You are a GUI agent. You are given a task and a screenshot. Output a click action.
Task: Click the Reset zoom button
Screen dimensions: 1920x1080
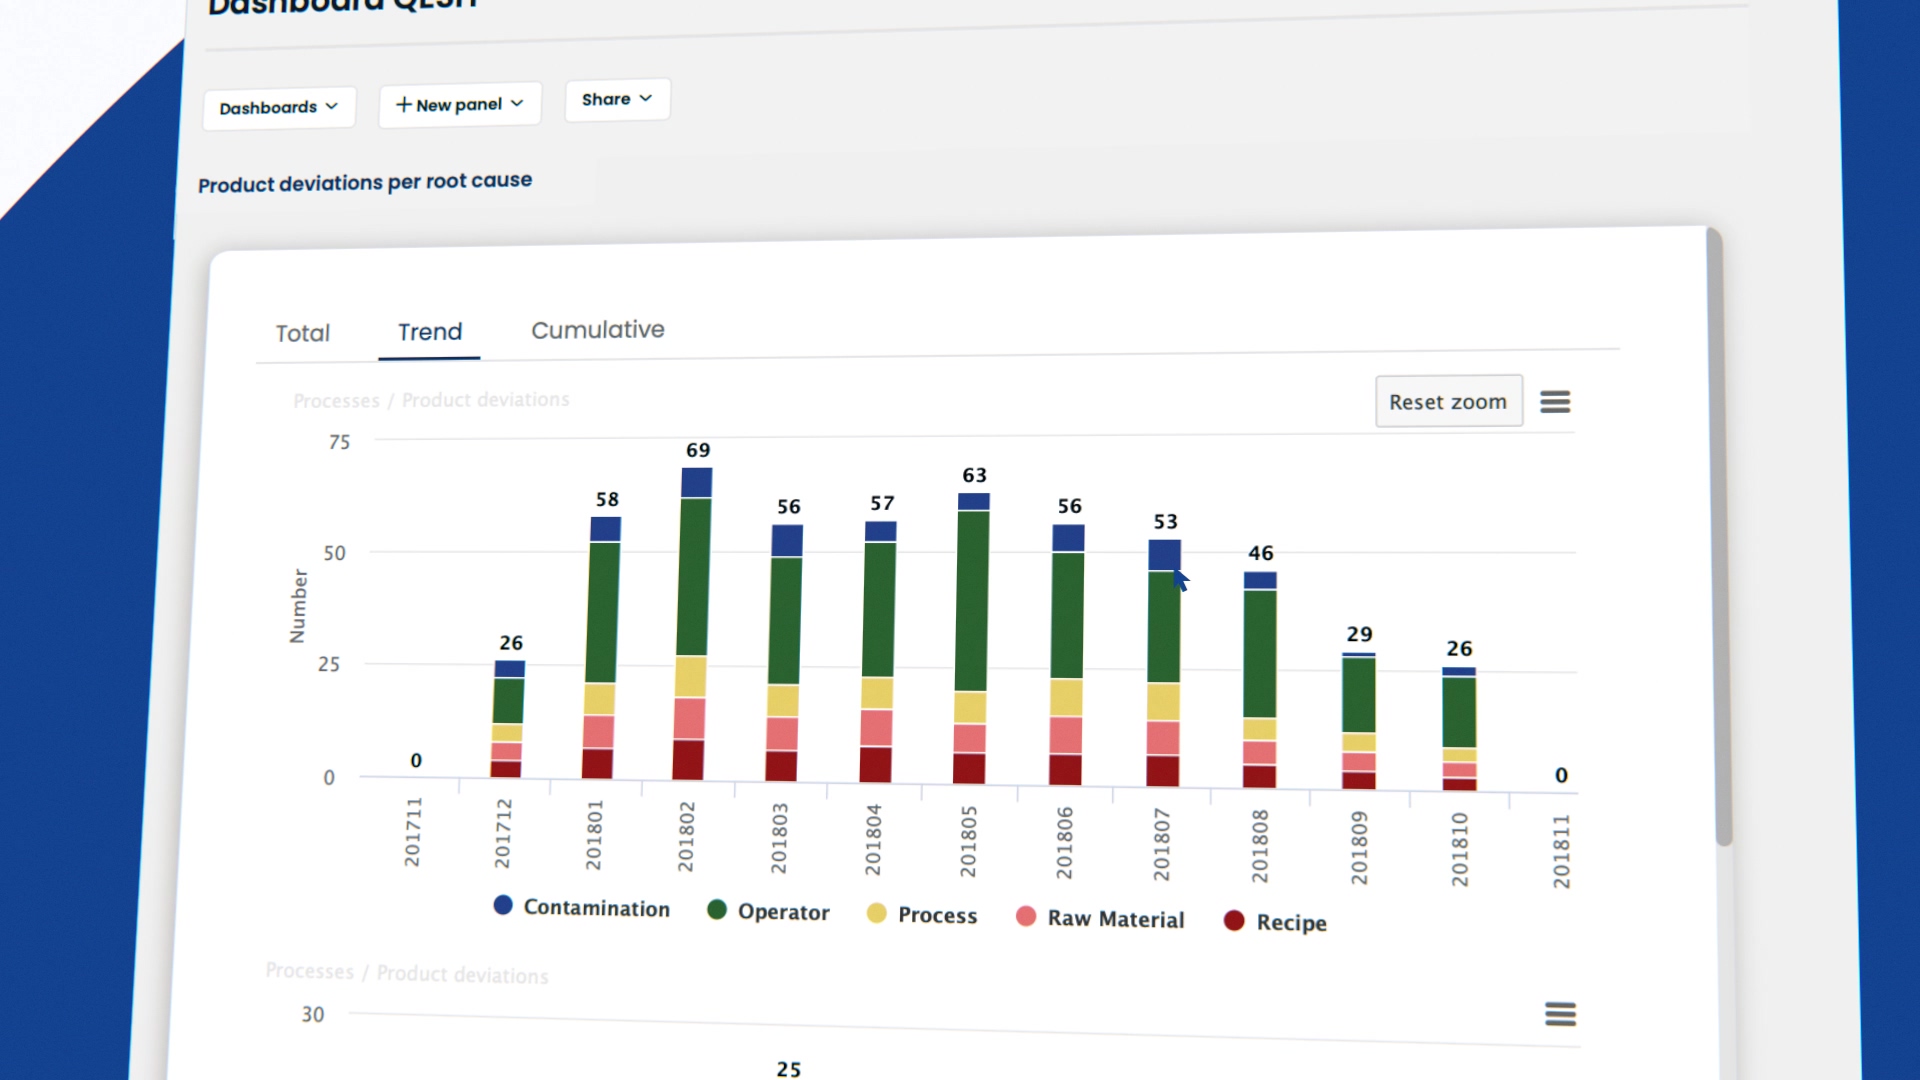coord(1448,400)
